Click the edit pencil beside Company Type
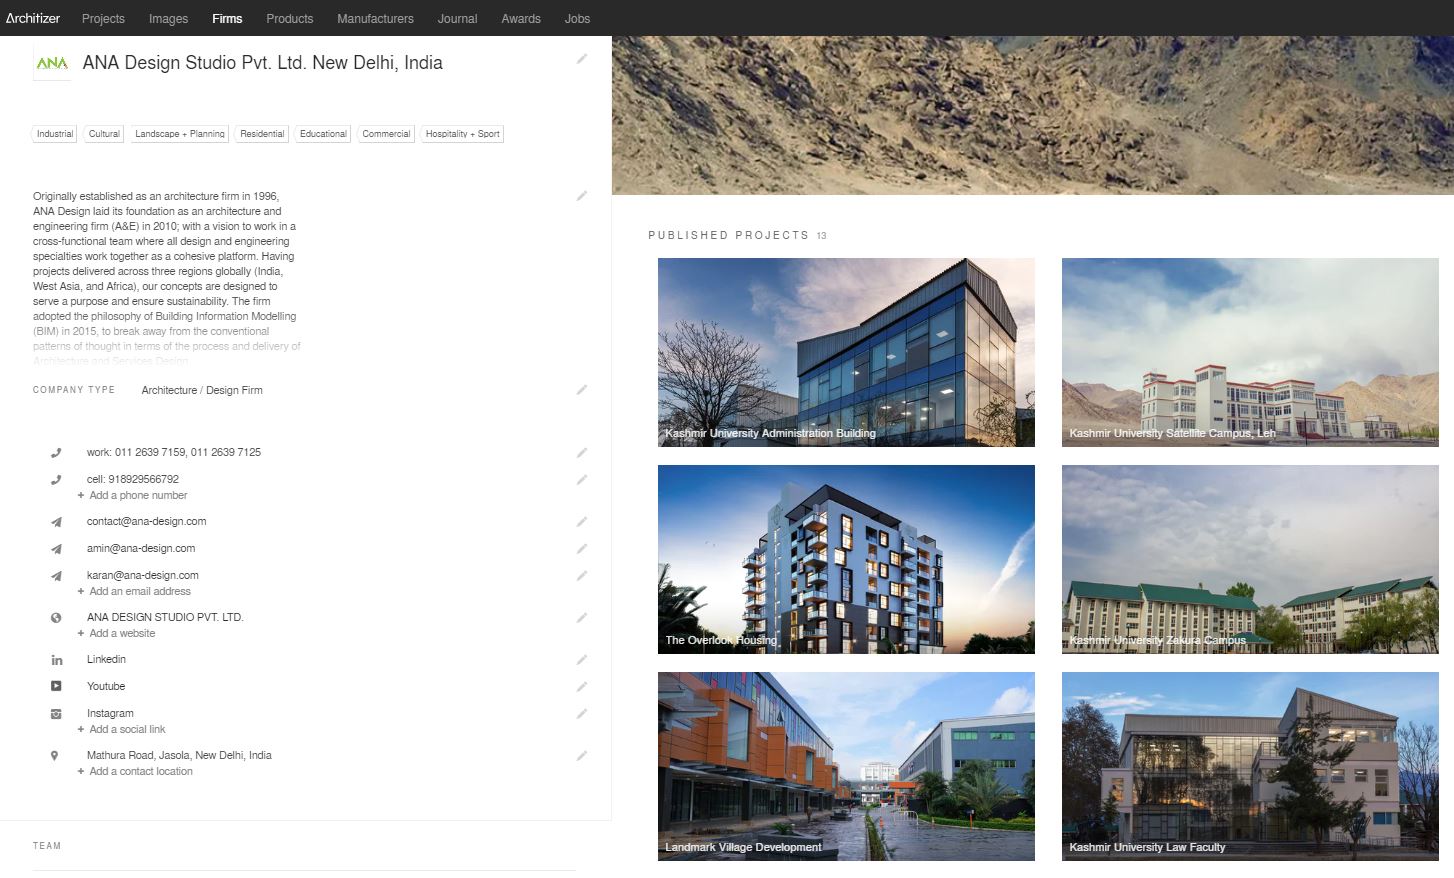1454x878 pixels. tap(582, 389)
